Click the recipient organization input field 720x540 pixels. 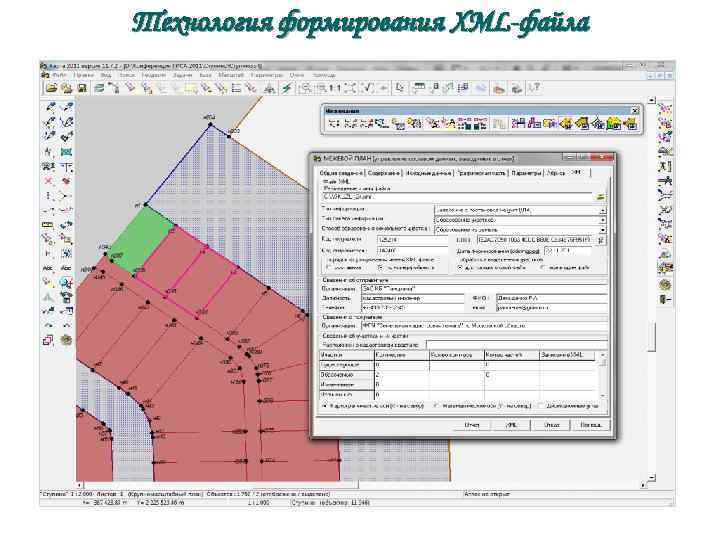coord(484,326)
